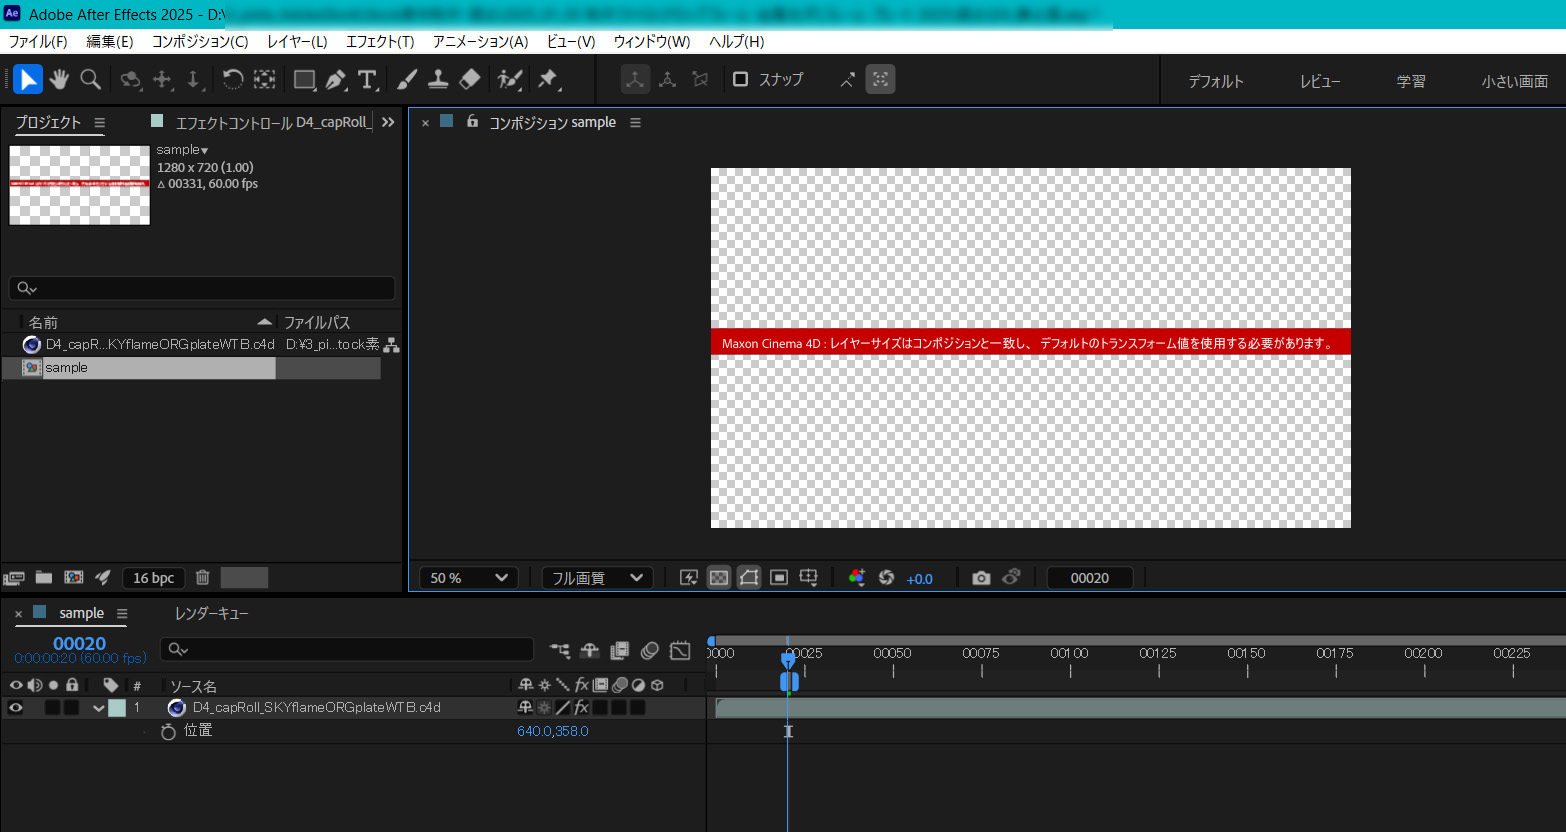The image size is (1566, 832).
Task: Take a snapshot with camera icon
Action: tap(981, 578)
